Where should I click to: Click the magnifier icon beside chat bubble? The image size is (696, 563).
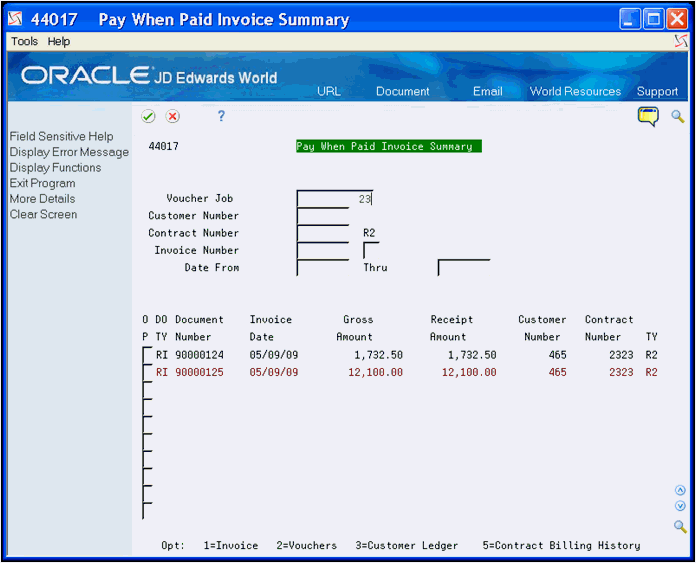677,117
